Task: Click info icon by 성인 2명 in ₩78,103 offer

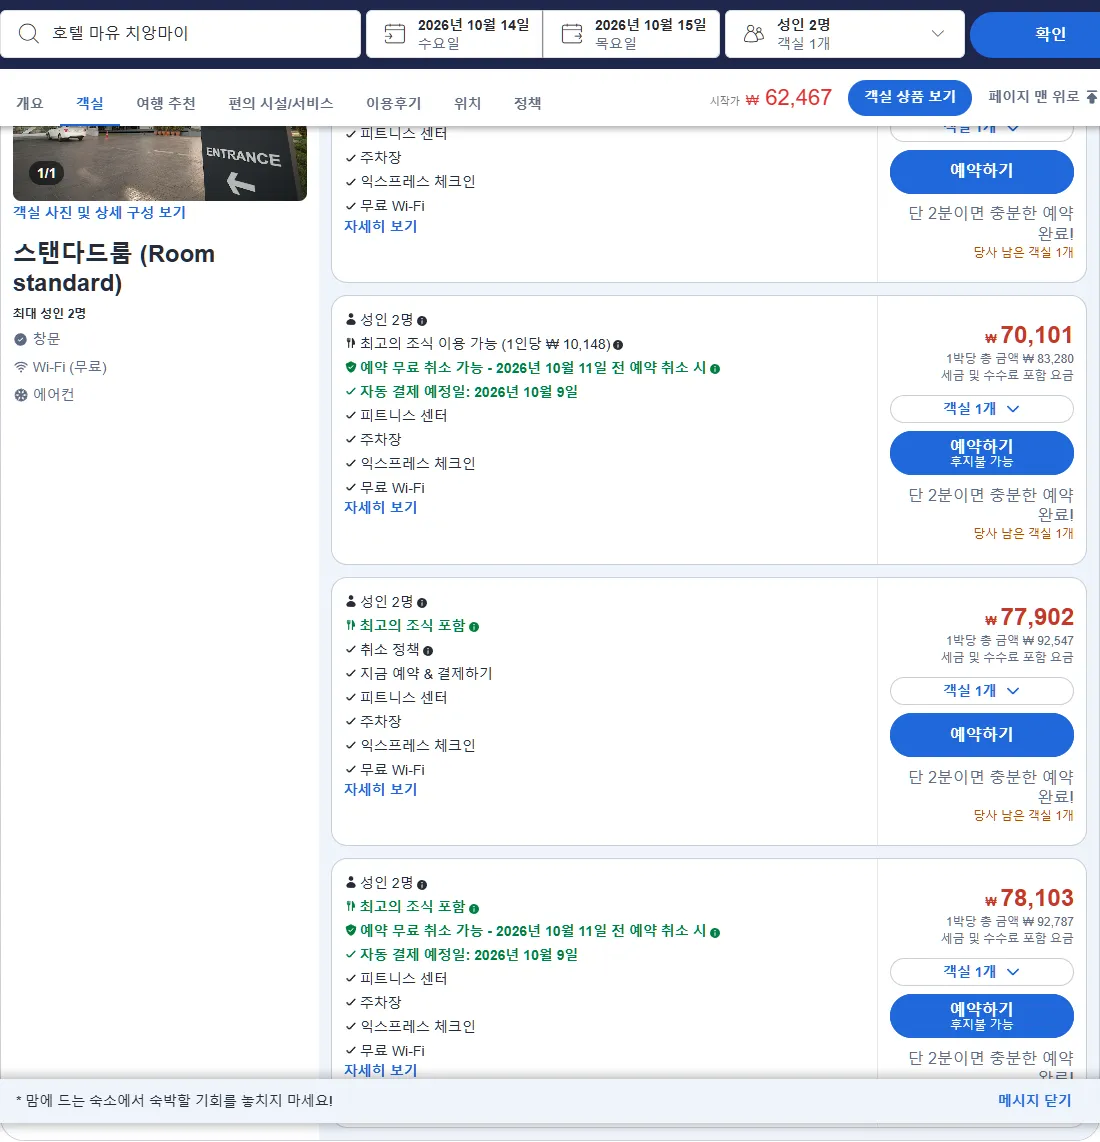Action: (422, 884)
